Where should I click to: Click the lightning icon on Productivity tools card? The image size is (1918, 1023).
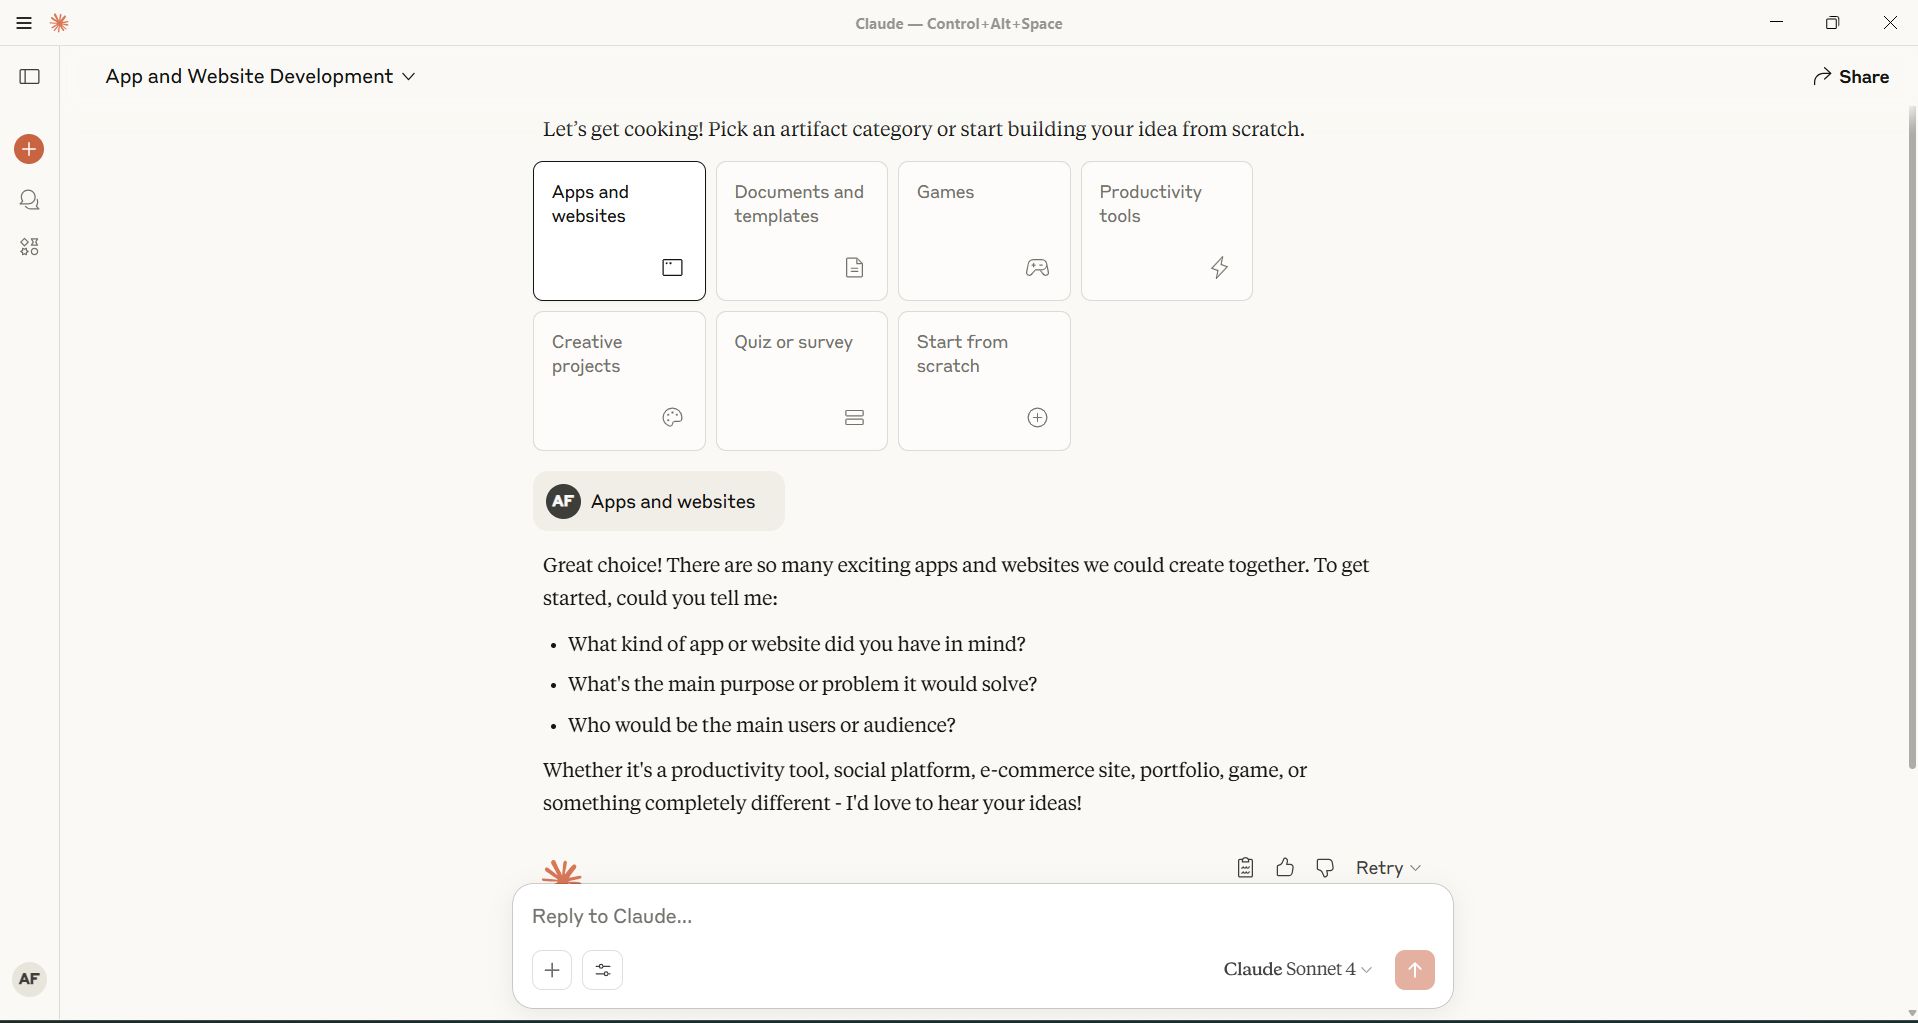tap(1219, 268)
